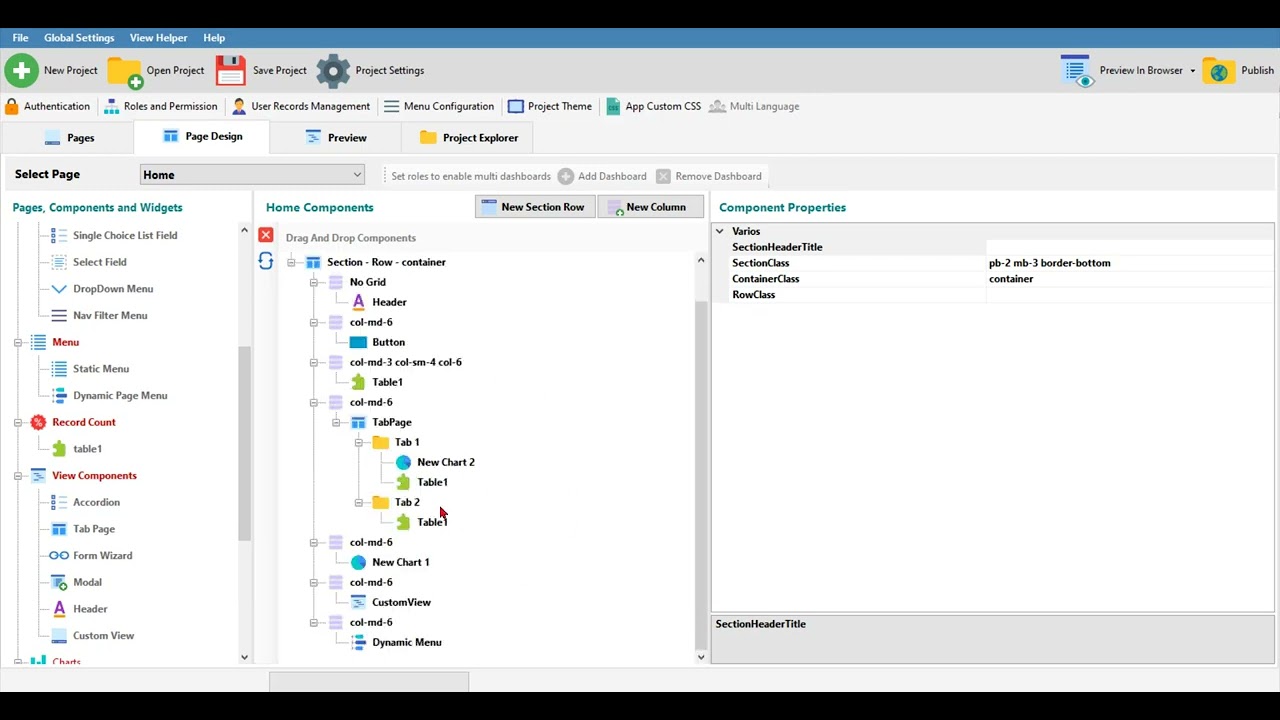Click the green New Project plus icon
Image resolution: width=1280 pixels, height=720 pixels.
coord(21,71)
